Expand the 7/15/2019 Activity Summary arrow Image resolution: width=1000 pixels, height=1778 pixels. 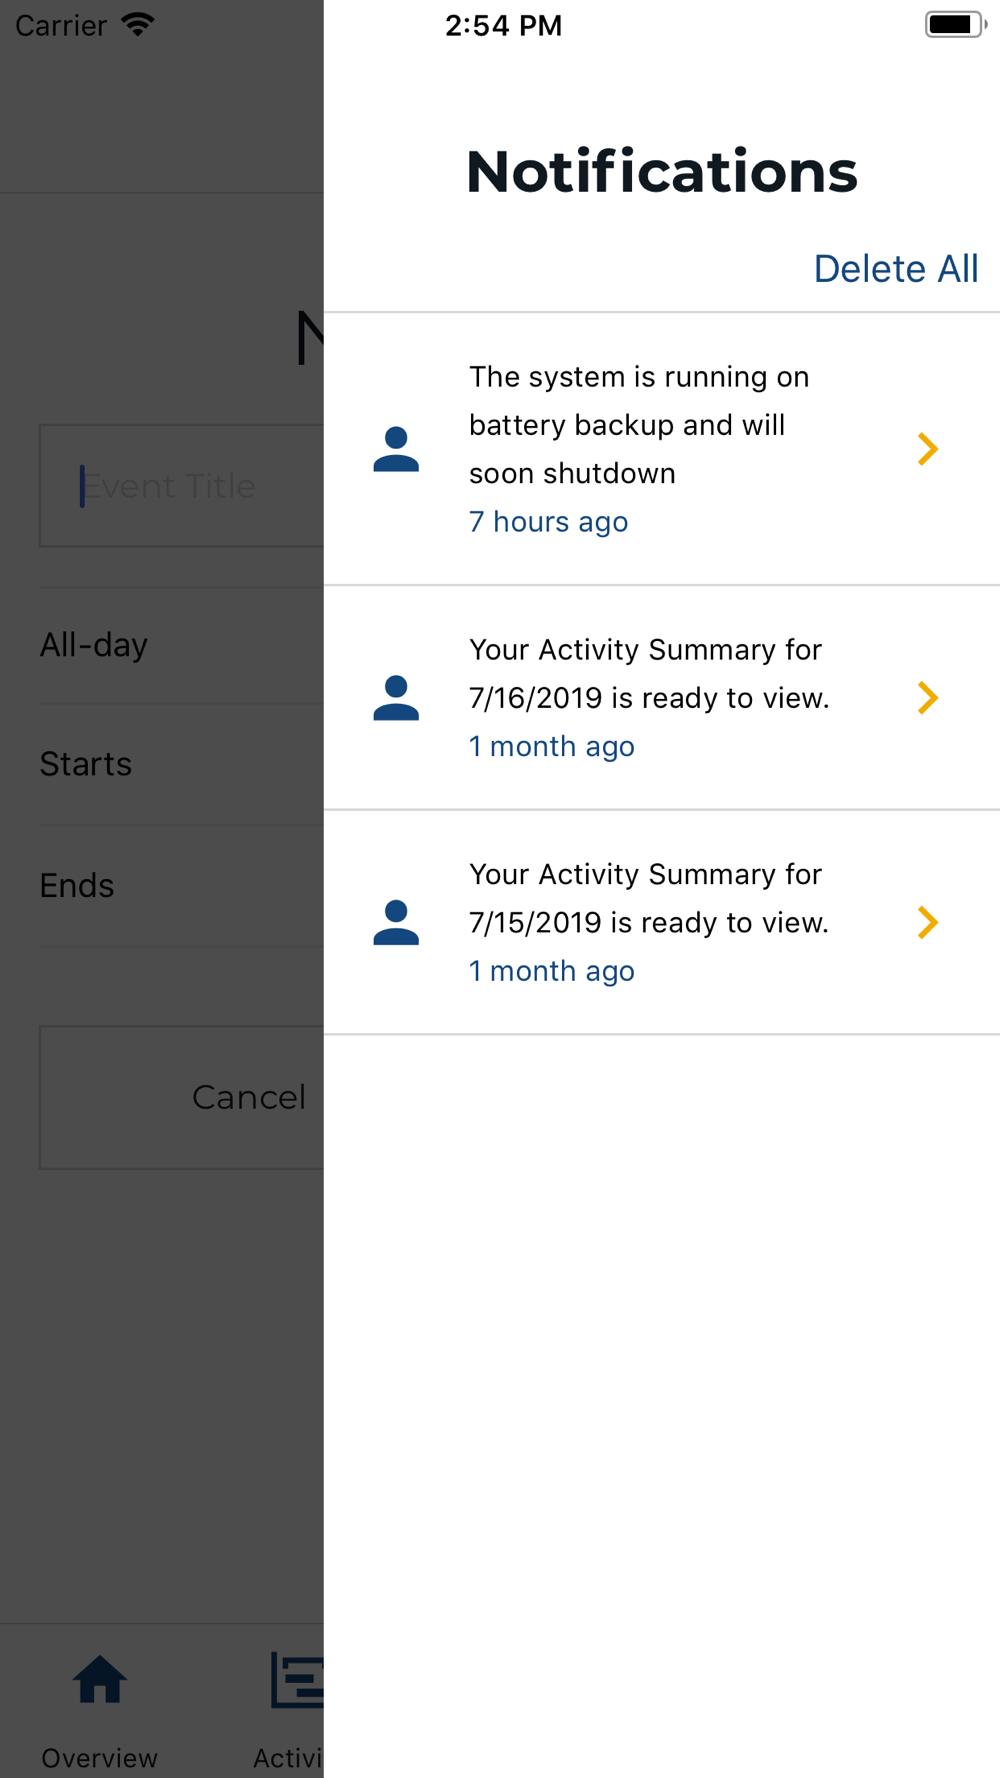(928, 922)
